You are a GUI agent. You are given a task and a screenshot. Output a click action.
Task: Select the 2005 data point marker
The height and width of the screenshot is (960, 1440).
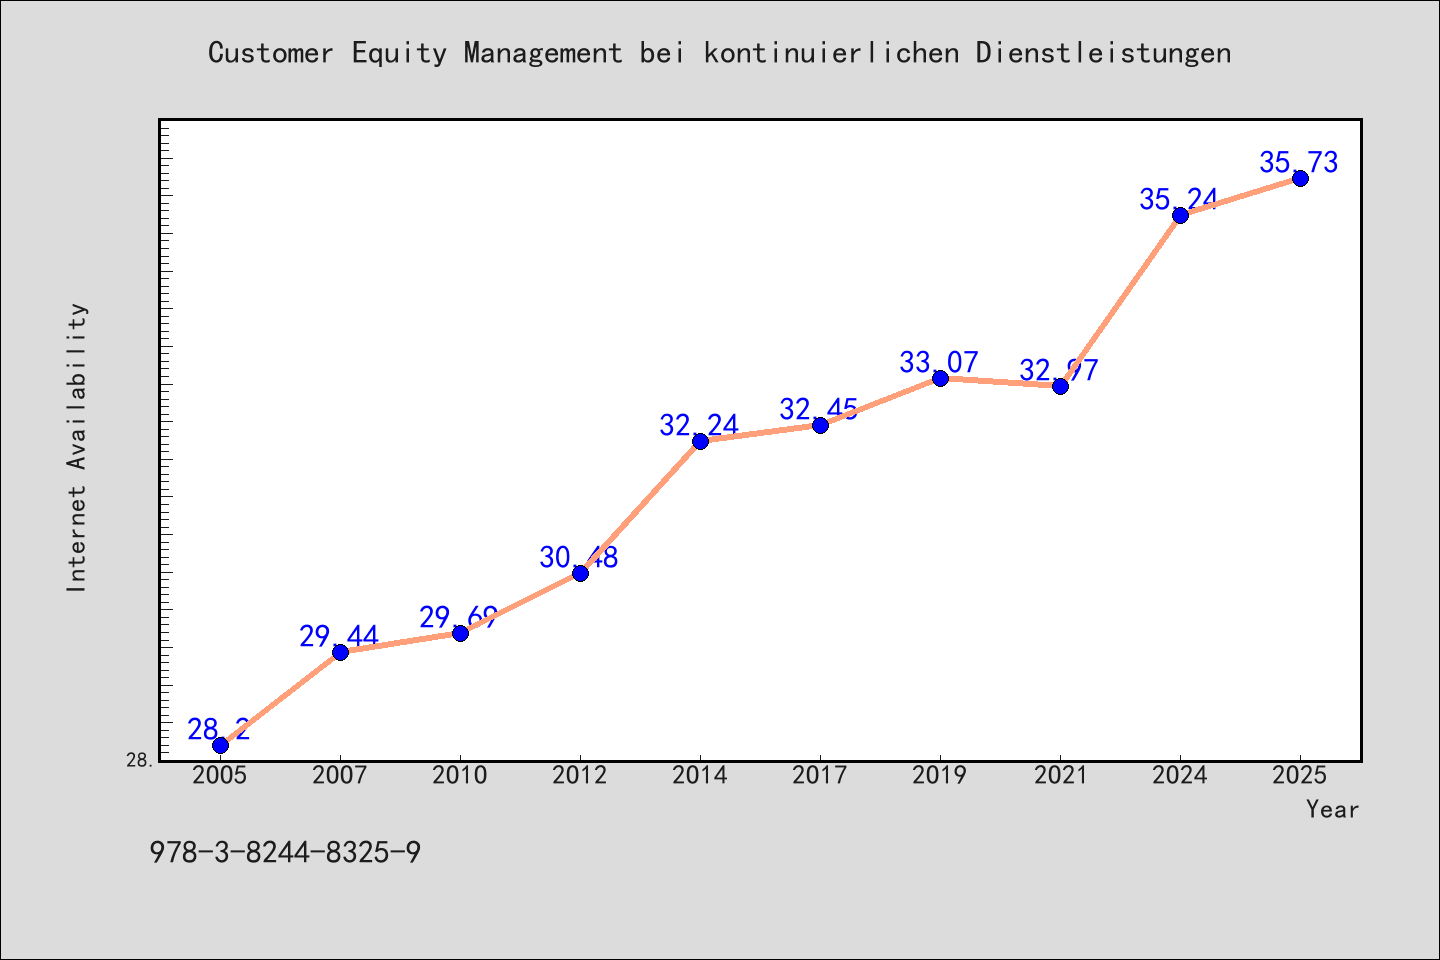(220, 745)
